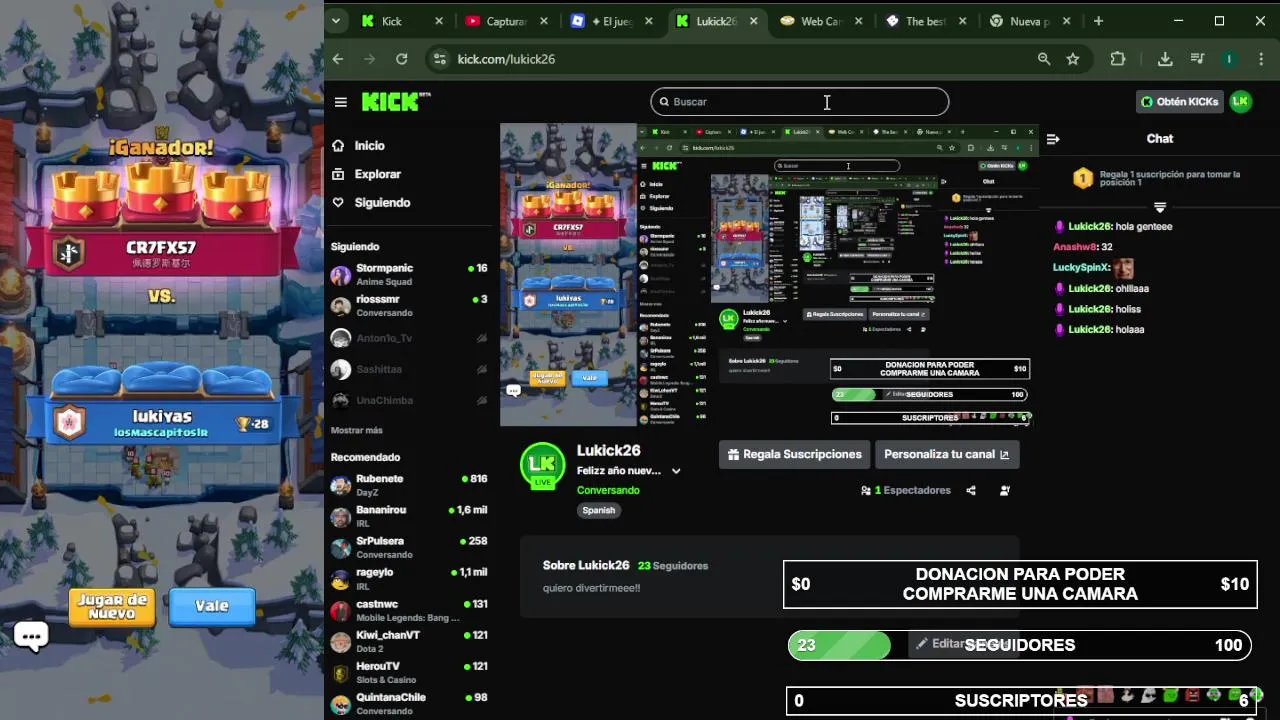This screenshot has width=1280, height=720.
Task: Switch to the El jueg tab
Action: tap(612, 21)
